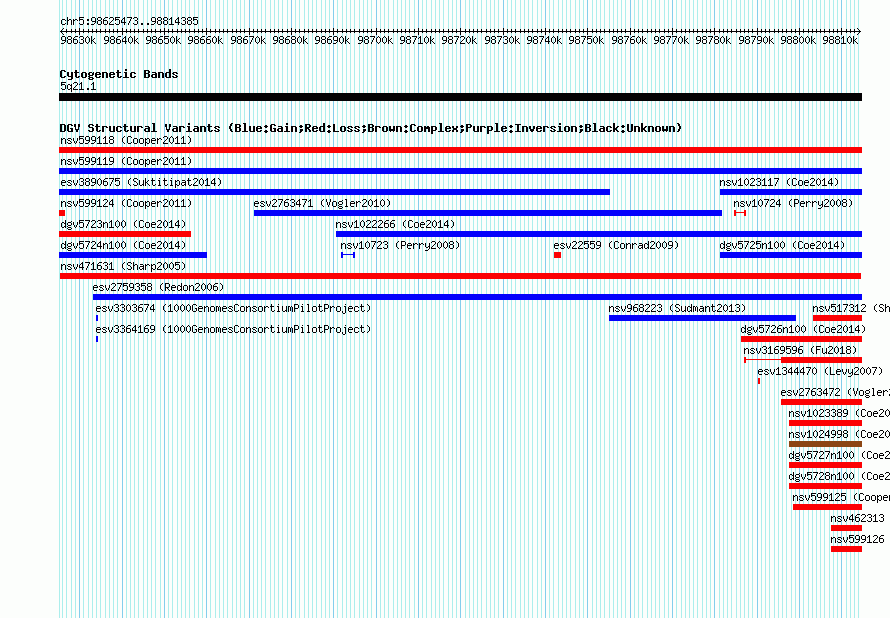Viewport: 890px width, 618px height.
Task: Click the red nsv462313 loss bar
Action: click(x=846, y=528)
